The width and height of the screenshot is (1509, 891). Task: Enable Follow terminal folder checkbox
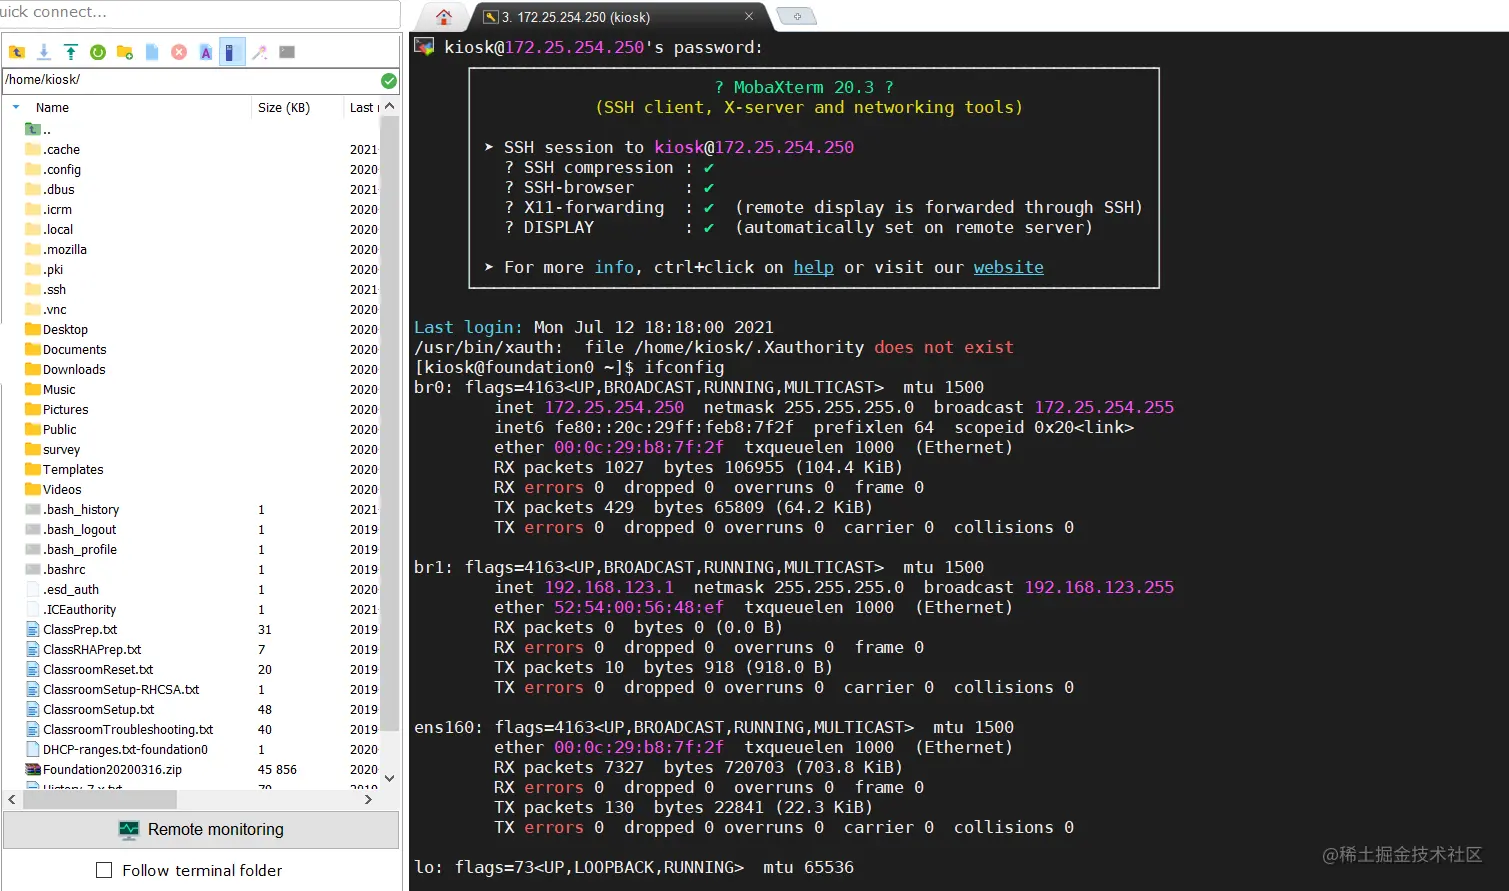(104, 870)
